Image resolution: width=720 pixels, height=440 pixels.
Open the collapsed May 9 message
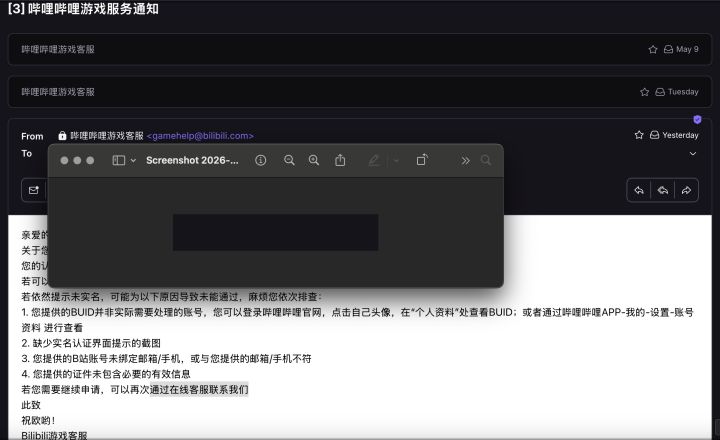coord(360,49)
